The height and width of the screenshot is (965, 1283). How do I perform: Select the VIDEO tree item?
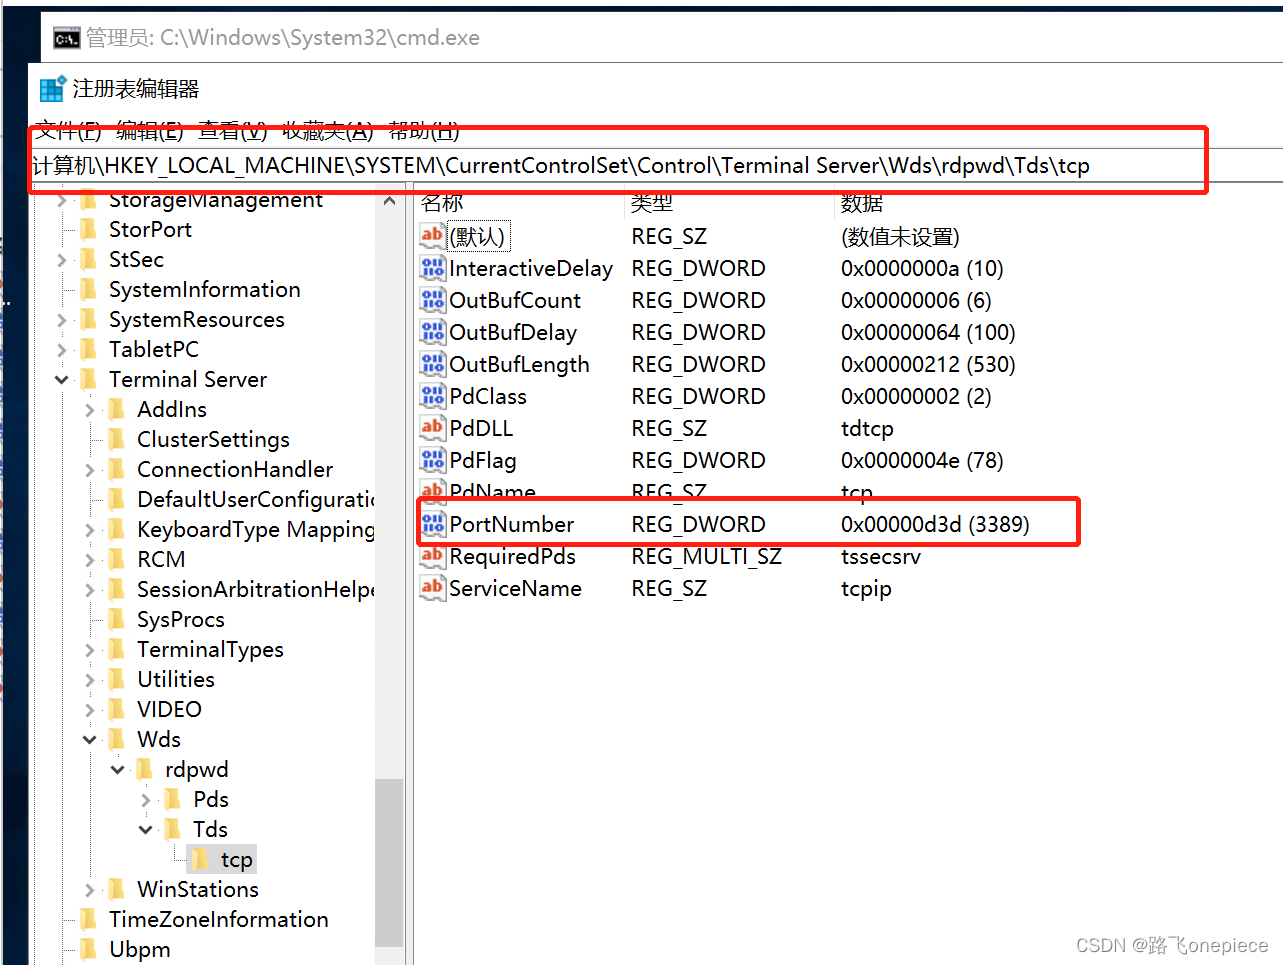169,709
